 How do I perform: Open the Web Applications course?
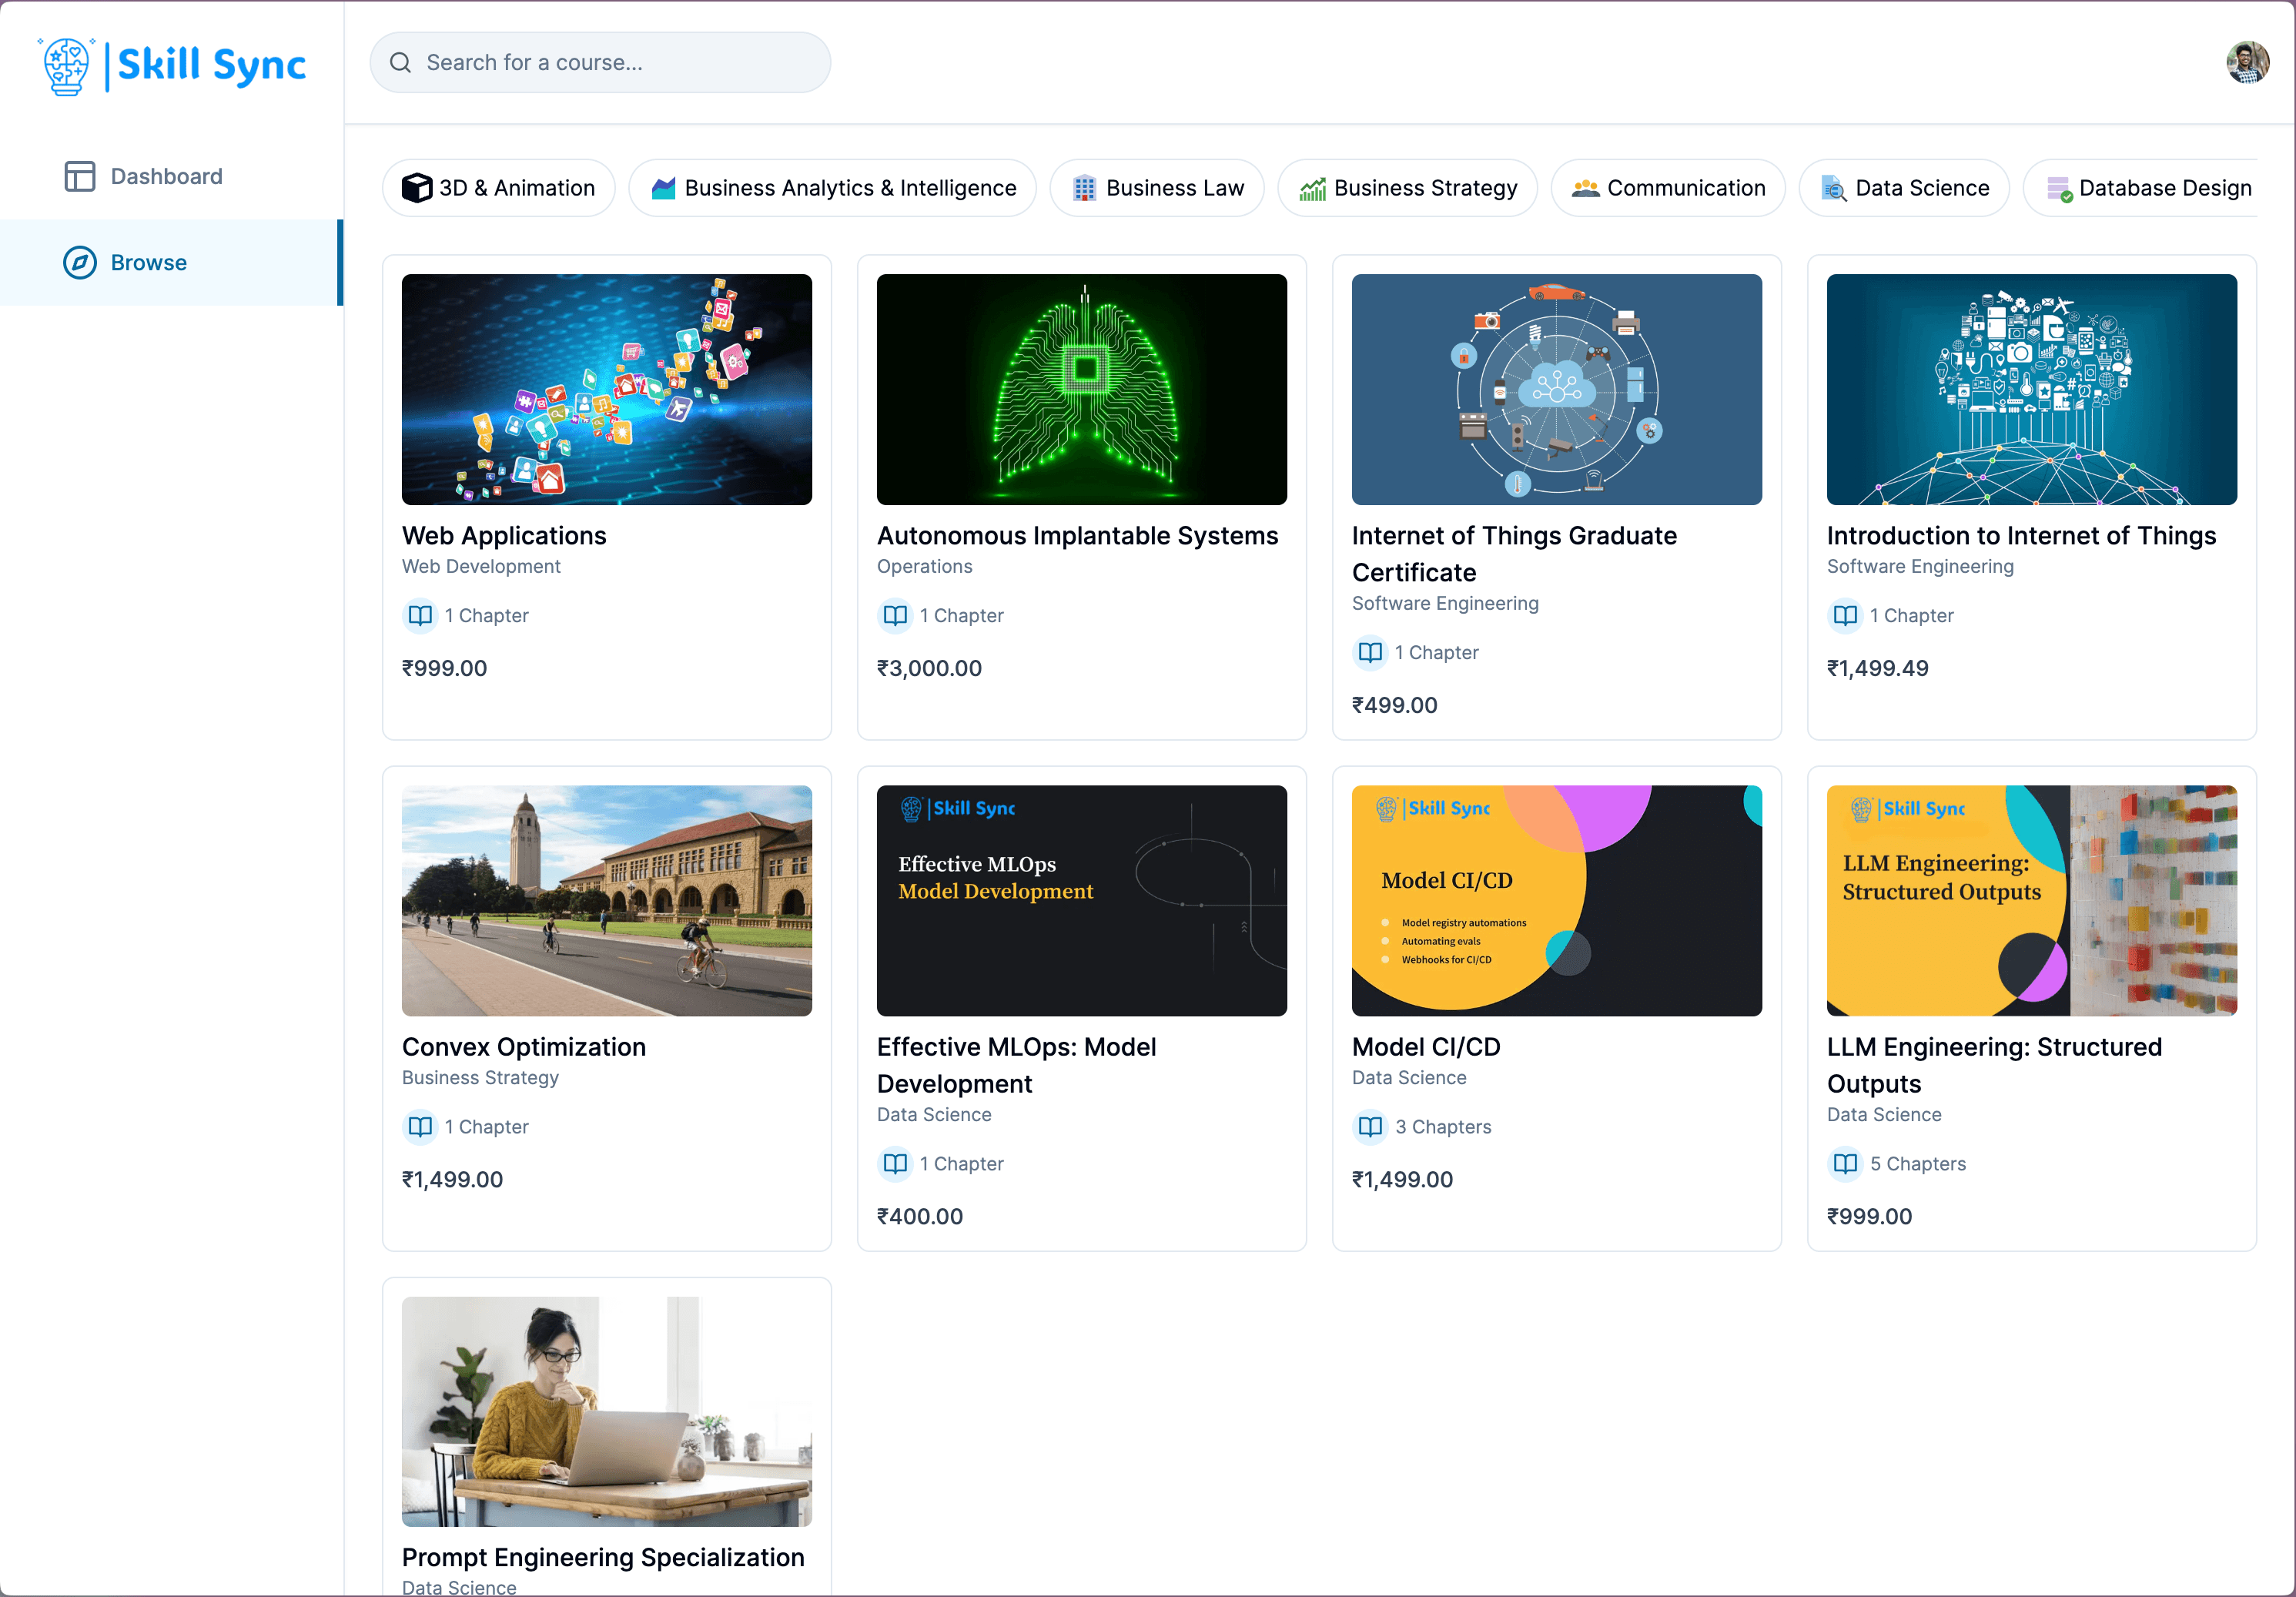point(606,390)
